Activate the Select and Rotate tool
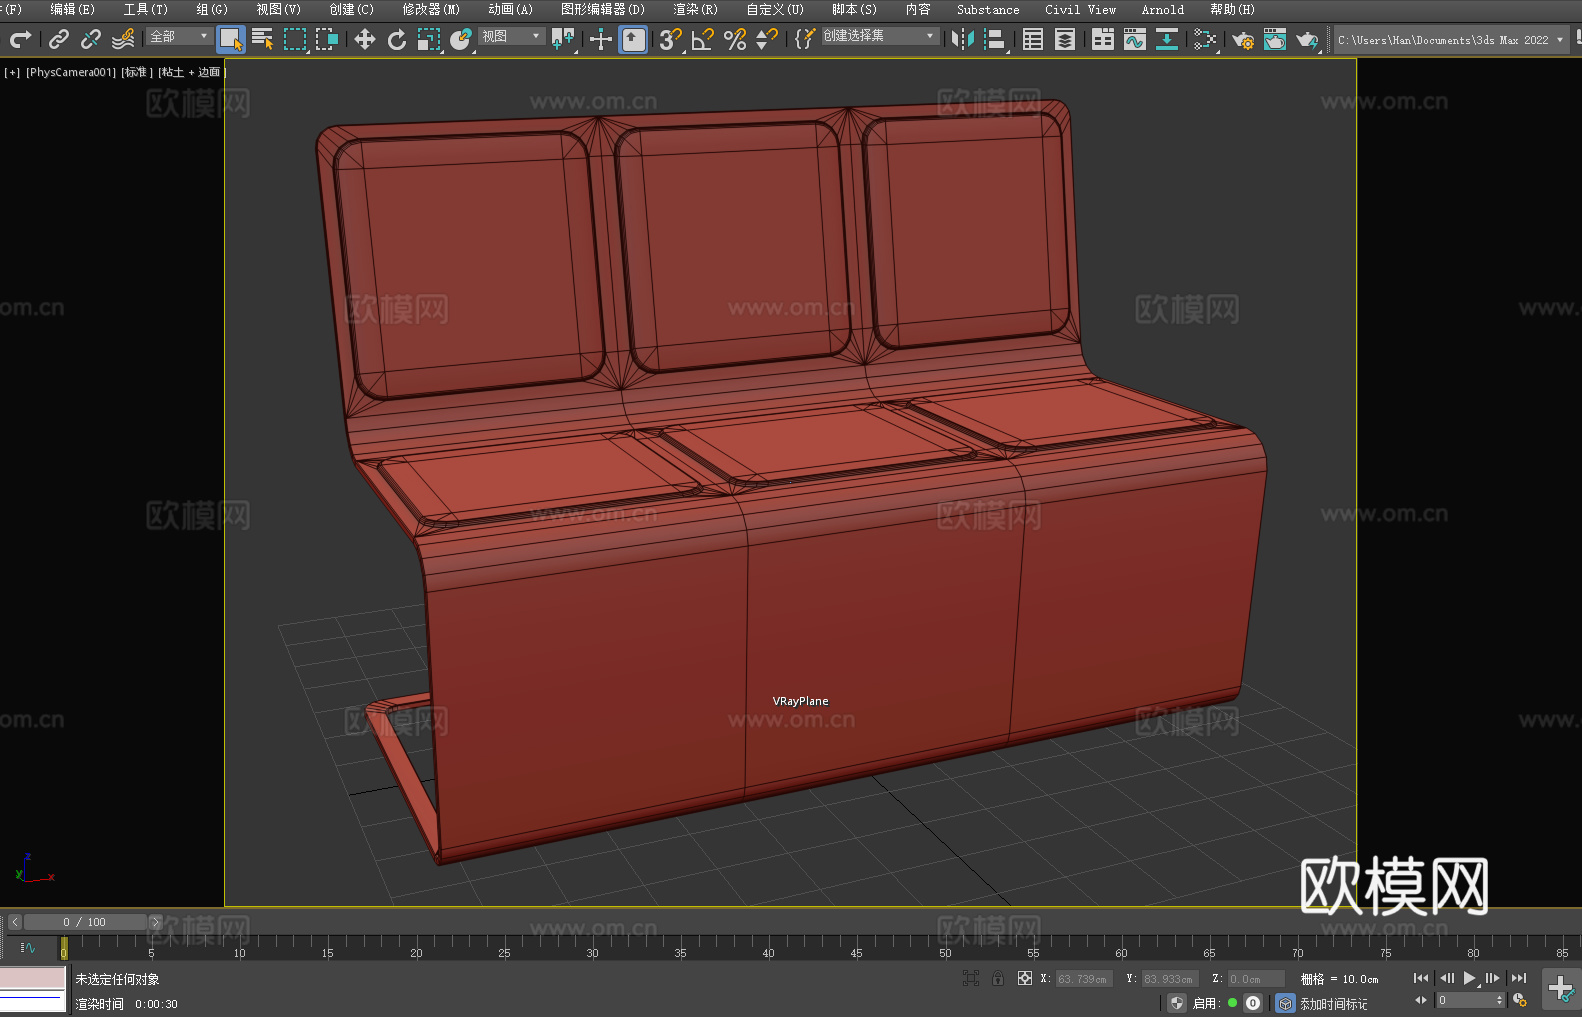Image resolution: width=1582 pixels, height=1017 pixels. [397, 39]
